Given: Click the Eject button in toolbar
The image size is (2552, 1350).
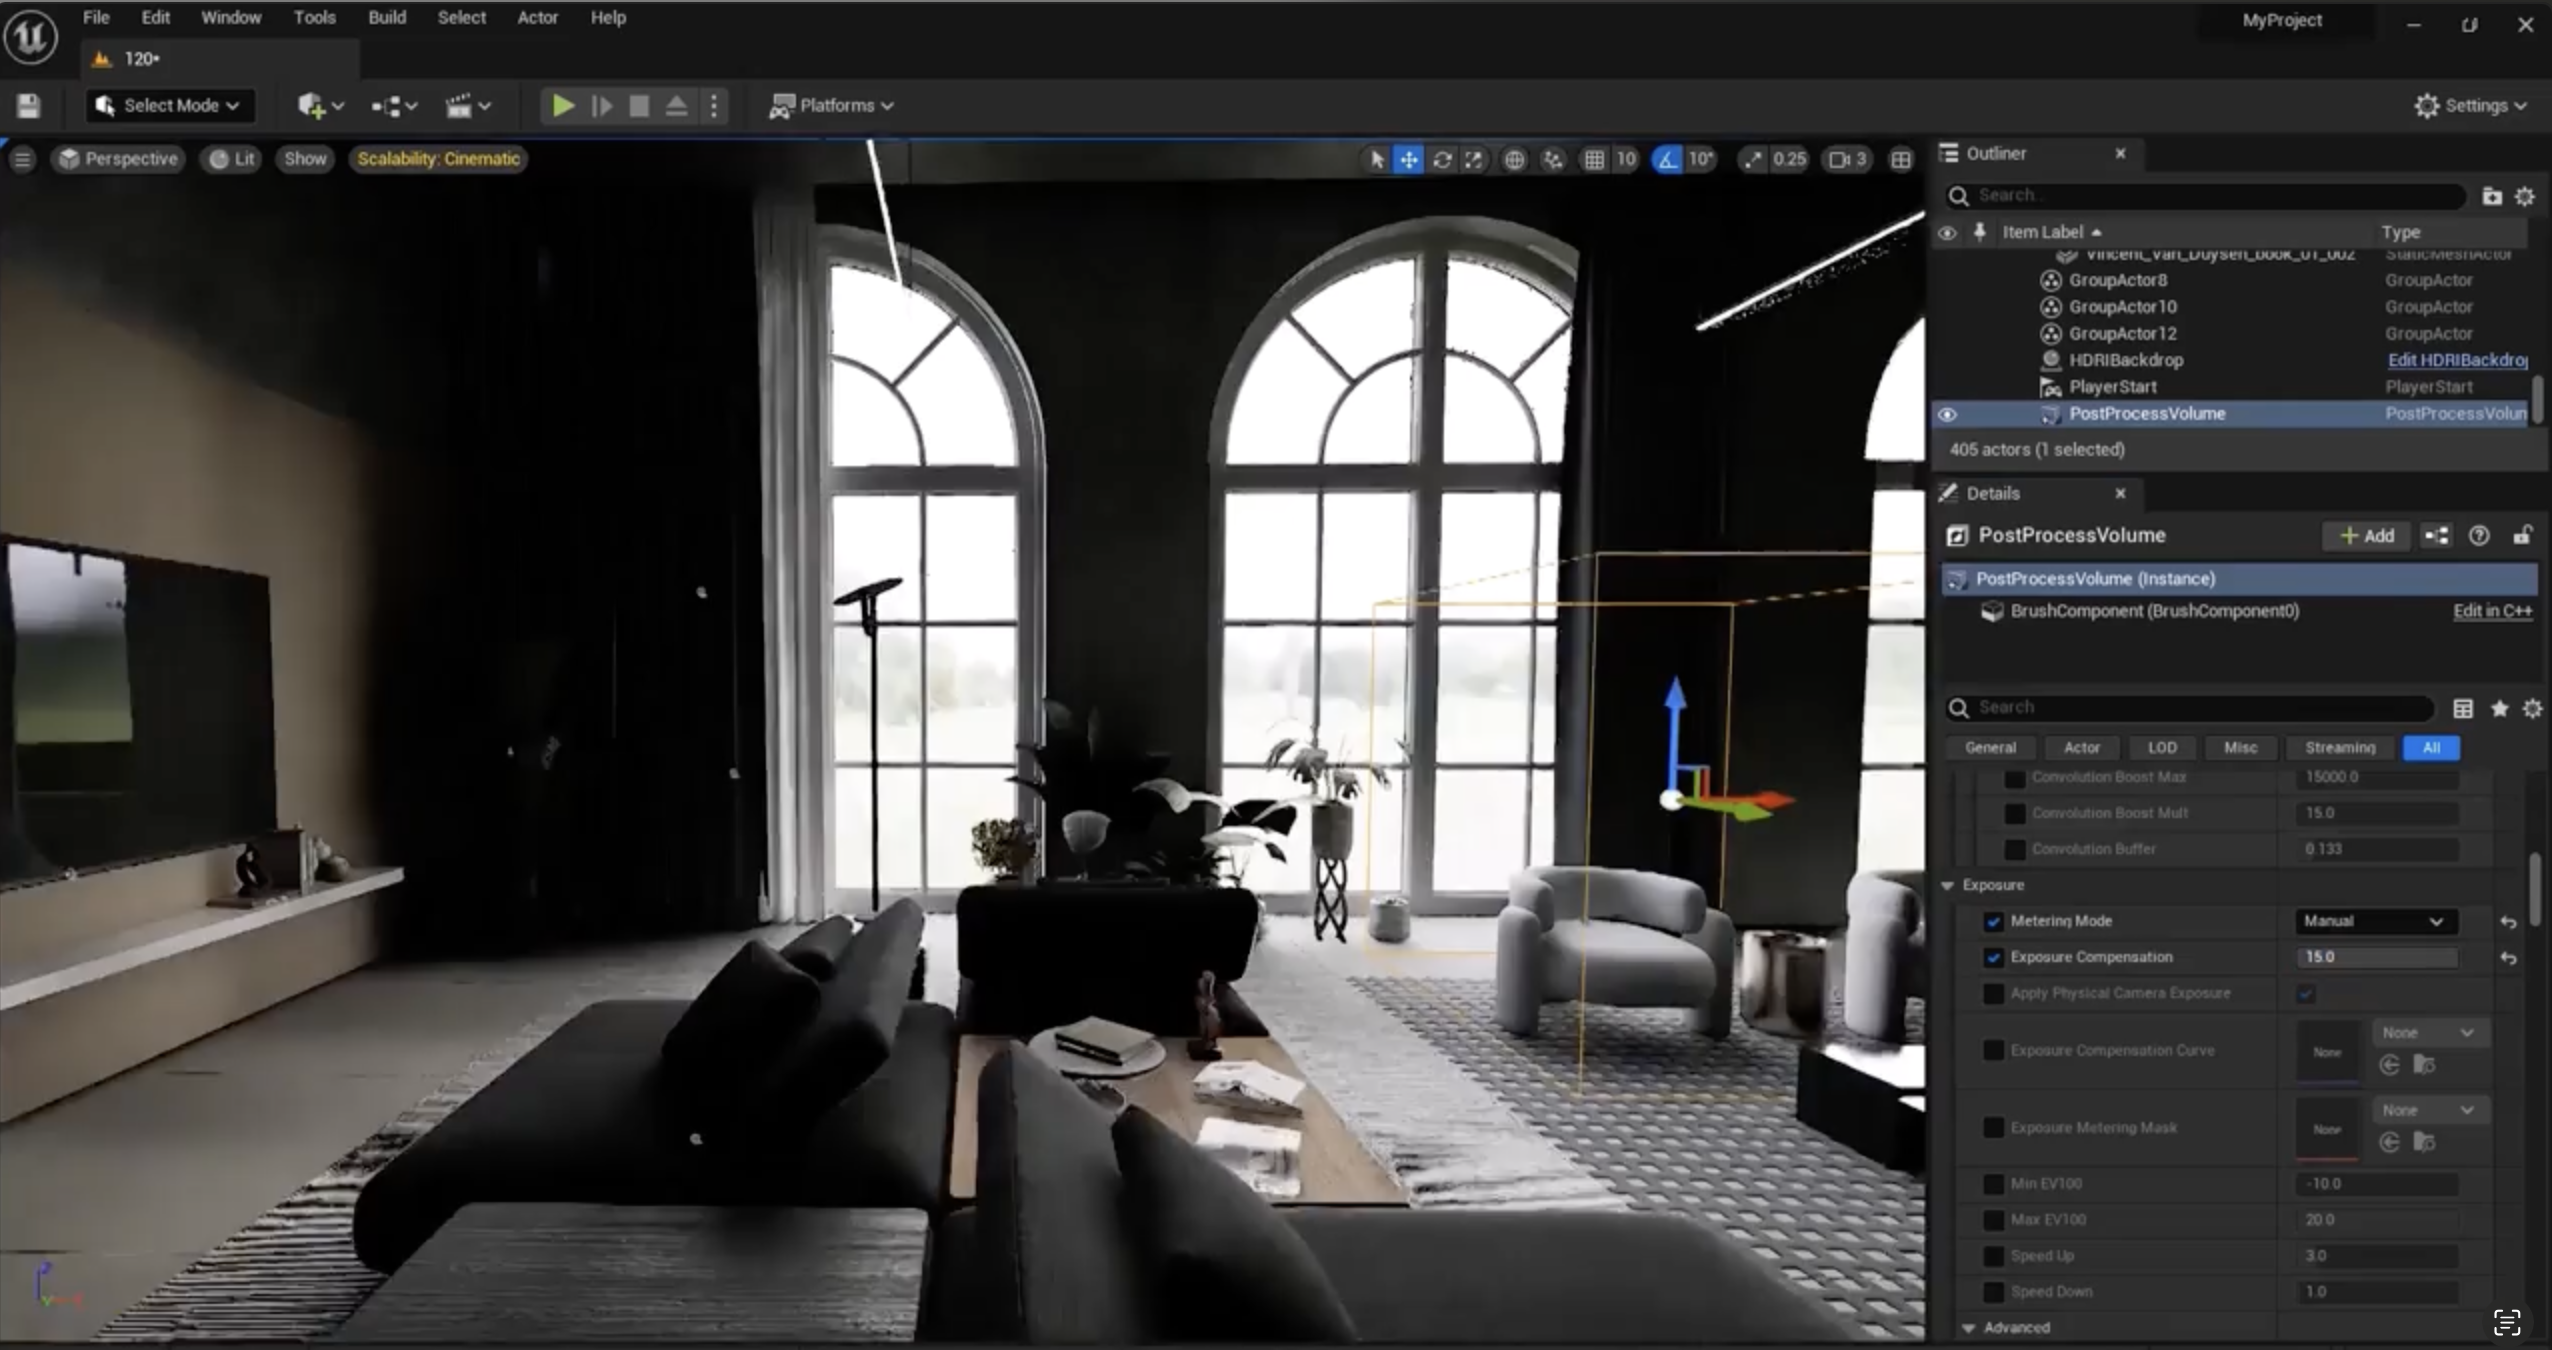Looking at the screenshot, I should 676,106.
